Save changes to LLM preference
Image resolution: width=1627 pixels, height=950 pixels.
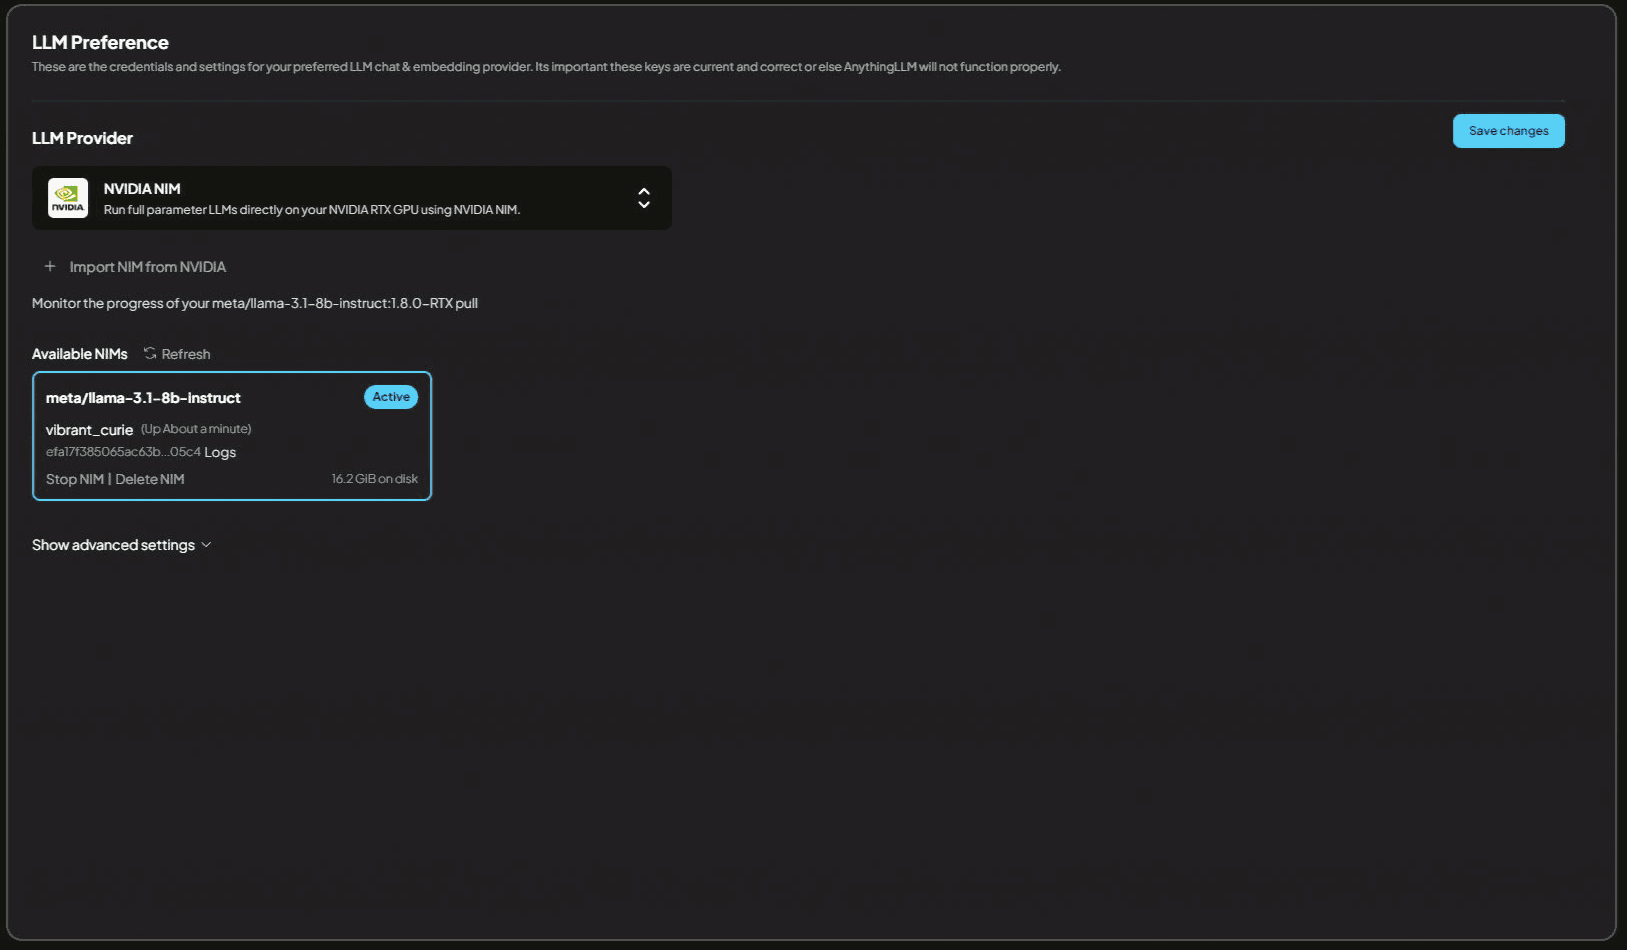click(x=1508, y=131)
